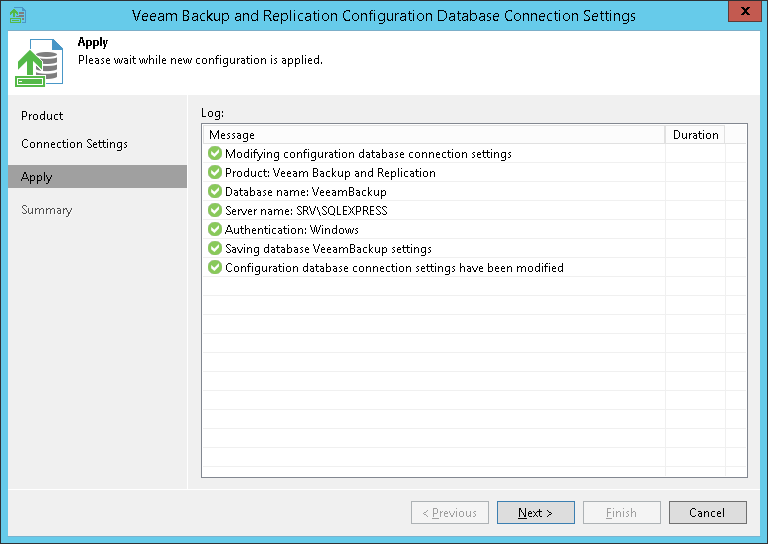Click success icon beside Saving database entry
The image size is (768, 544).
tap(214, 249)
